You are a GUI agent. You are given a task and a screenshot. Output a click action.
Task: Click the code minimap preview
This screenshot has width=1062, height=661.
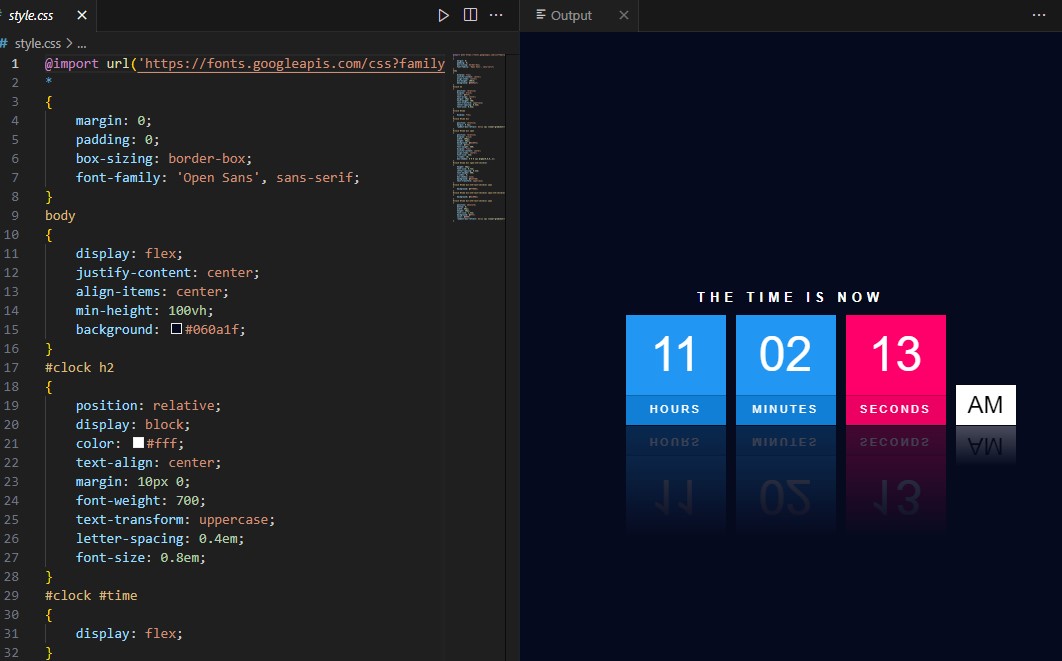pyautogui.click(x=479, y=137)
